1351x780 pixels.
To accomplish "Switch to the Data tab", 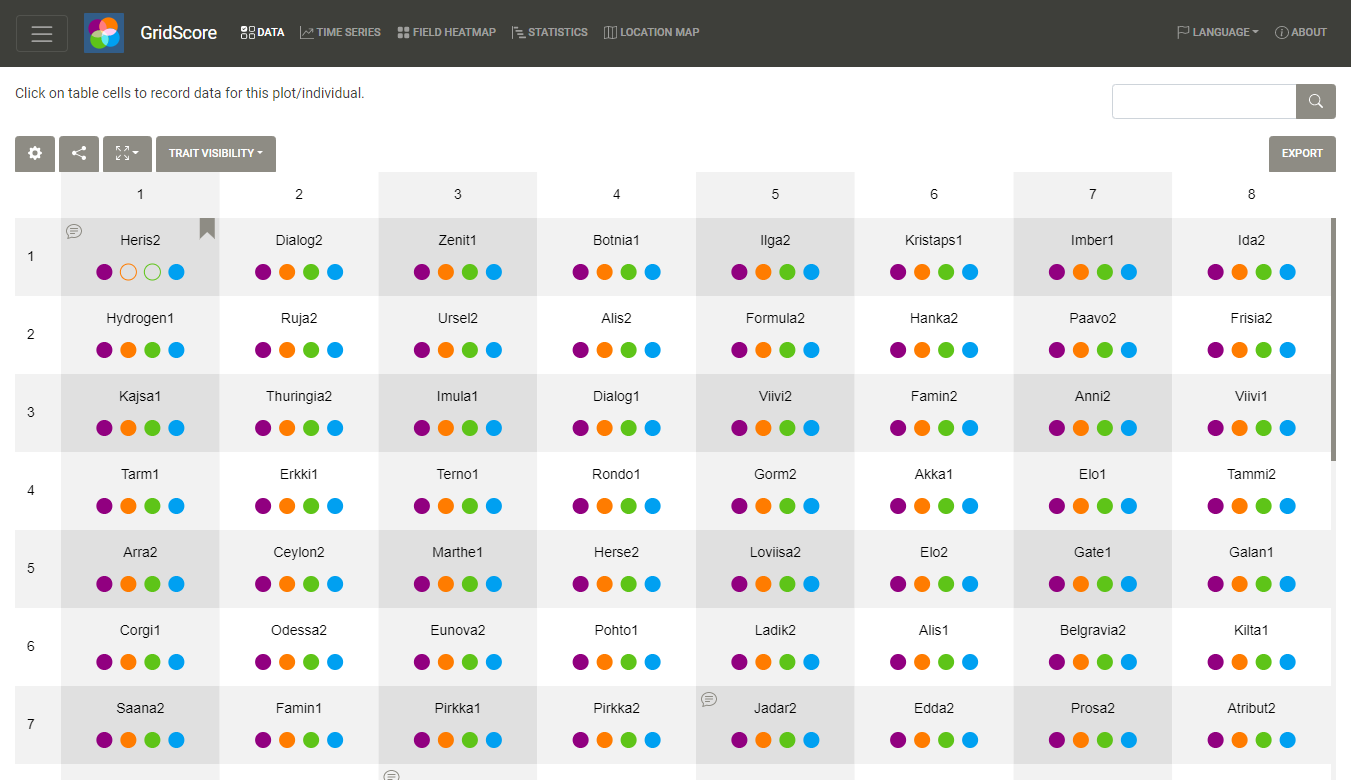I will pos(263,32).
